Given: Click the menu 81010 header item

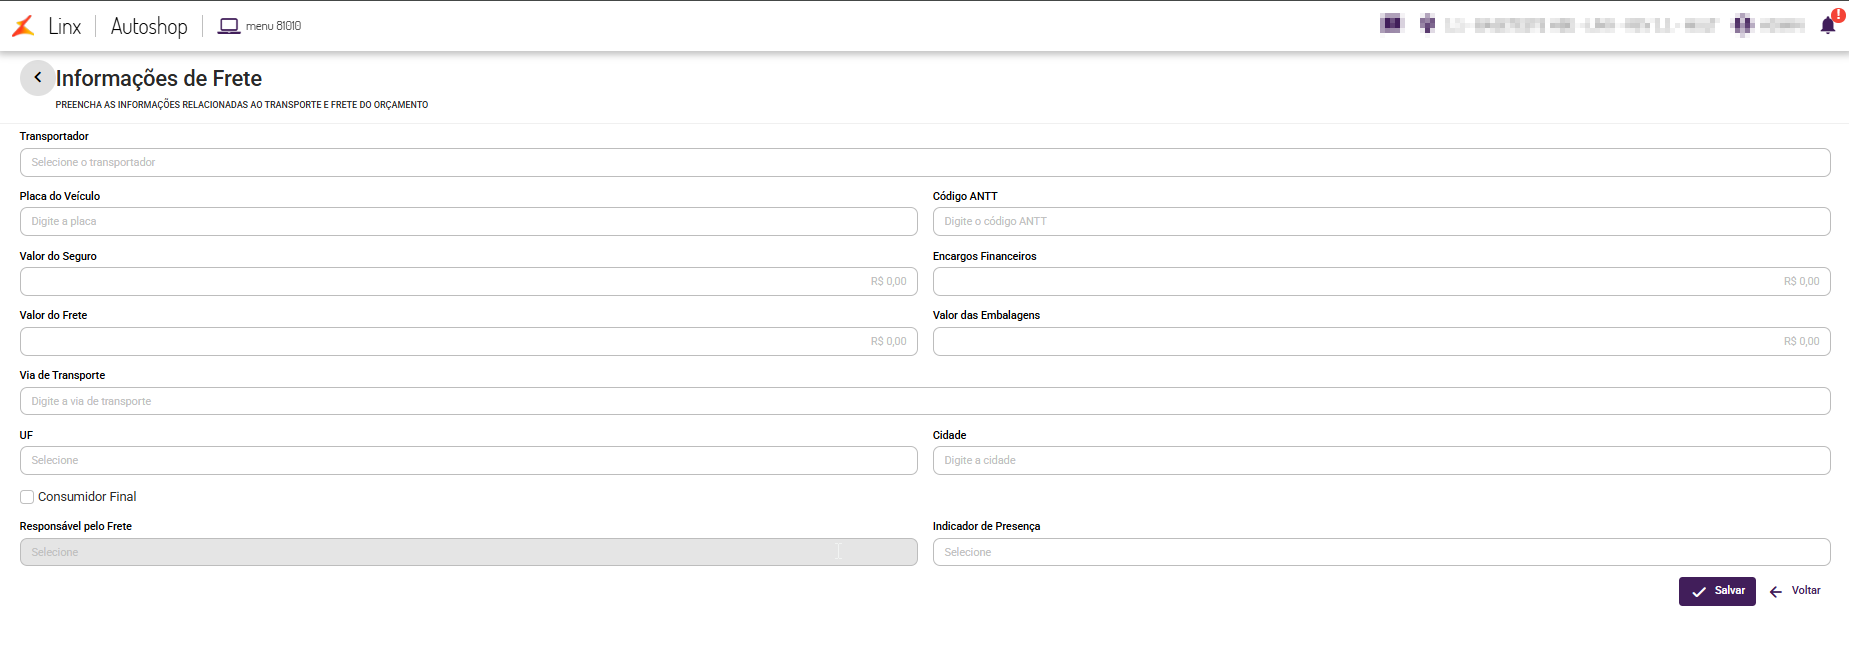Looking at the screenshot, I should [273, 26].
